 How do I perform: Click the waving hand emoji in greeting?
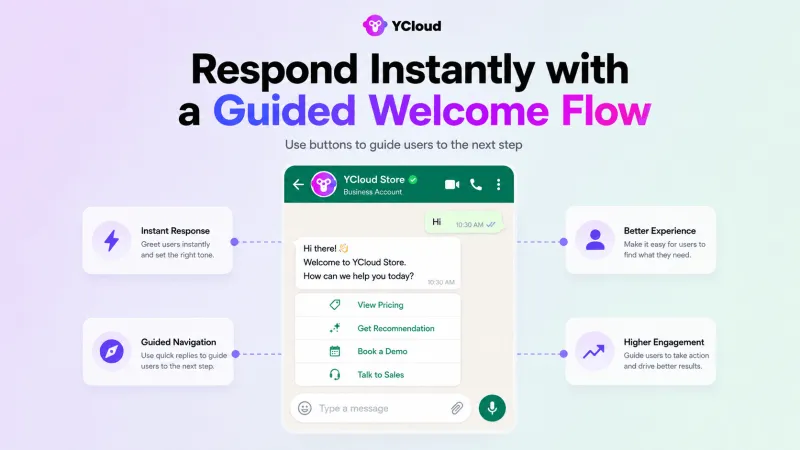click(343, 248)
